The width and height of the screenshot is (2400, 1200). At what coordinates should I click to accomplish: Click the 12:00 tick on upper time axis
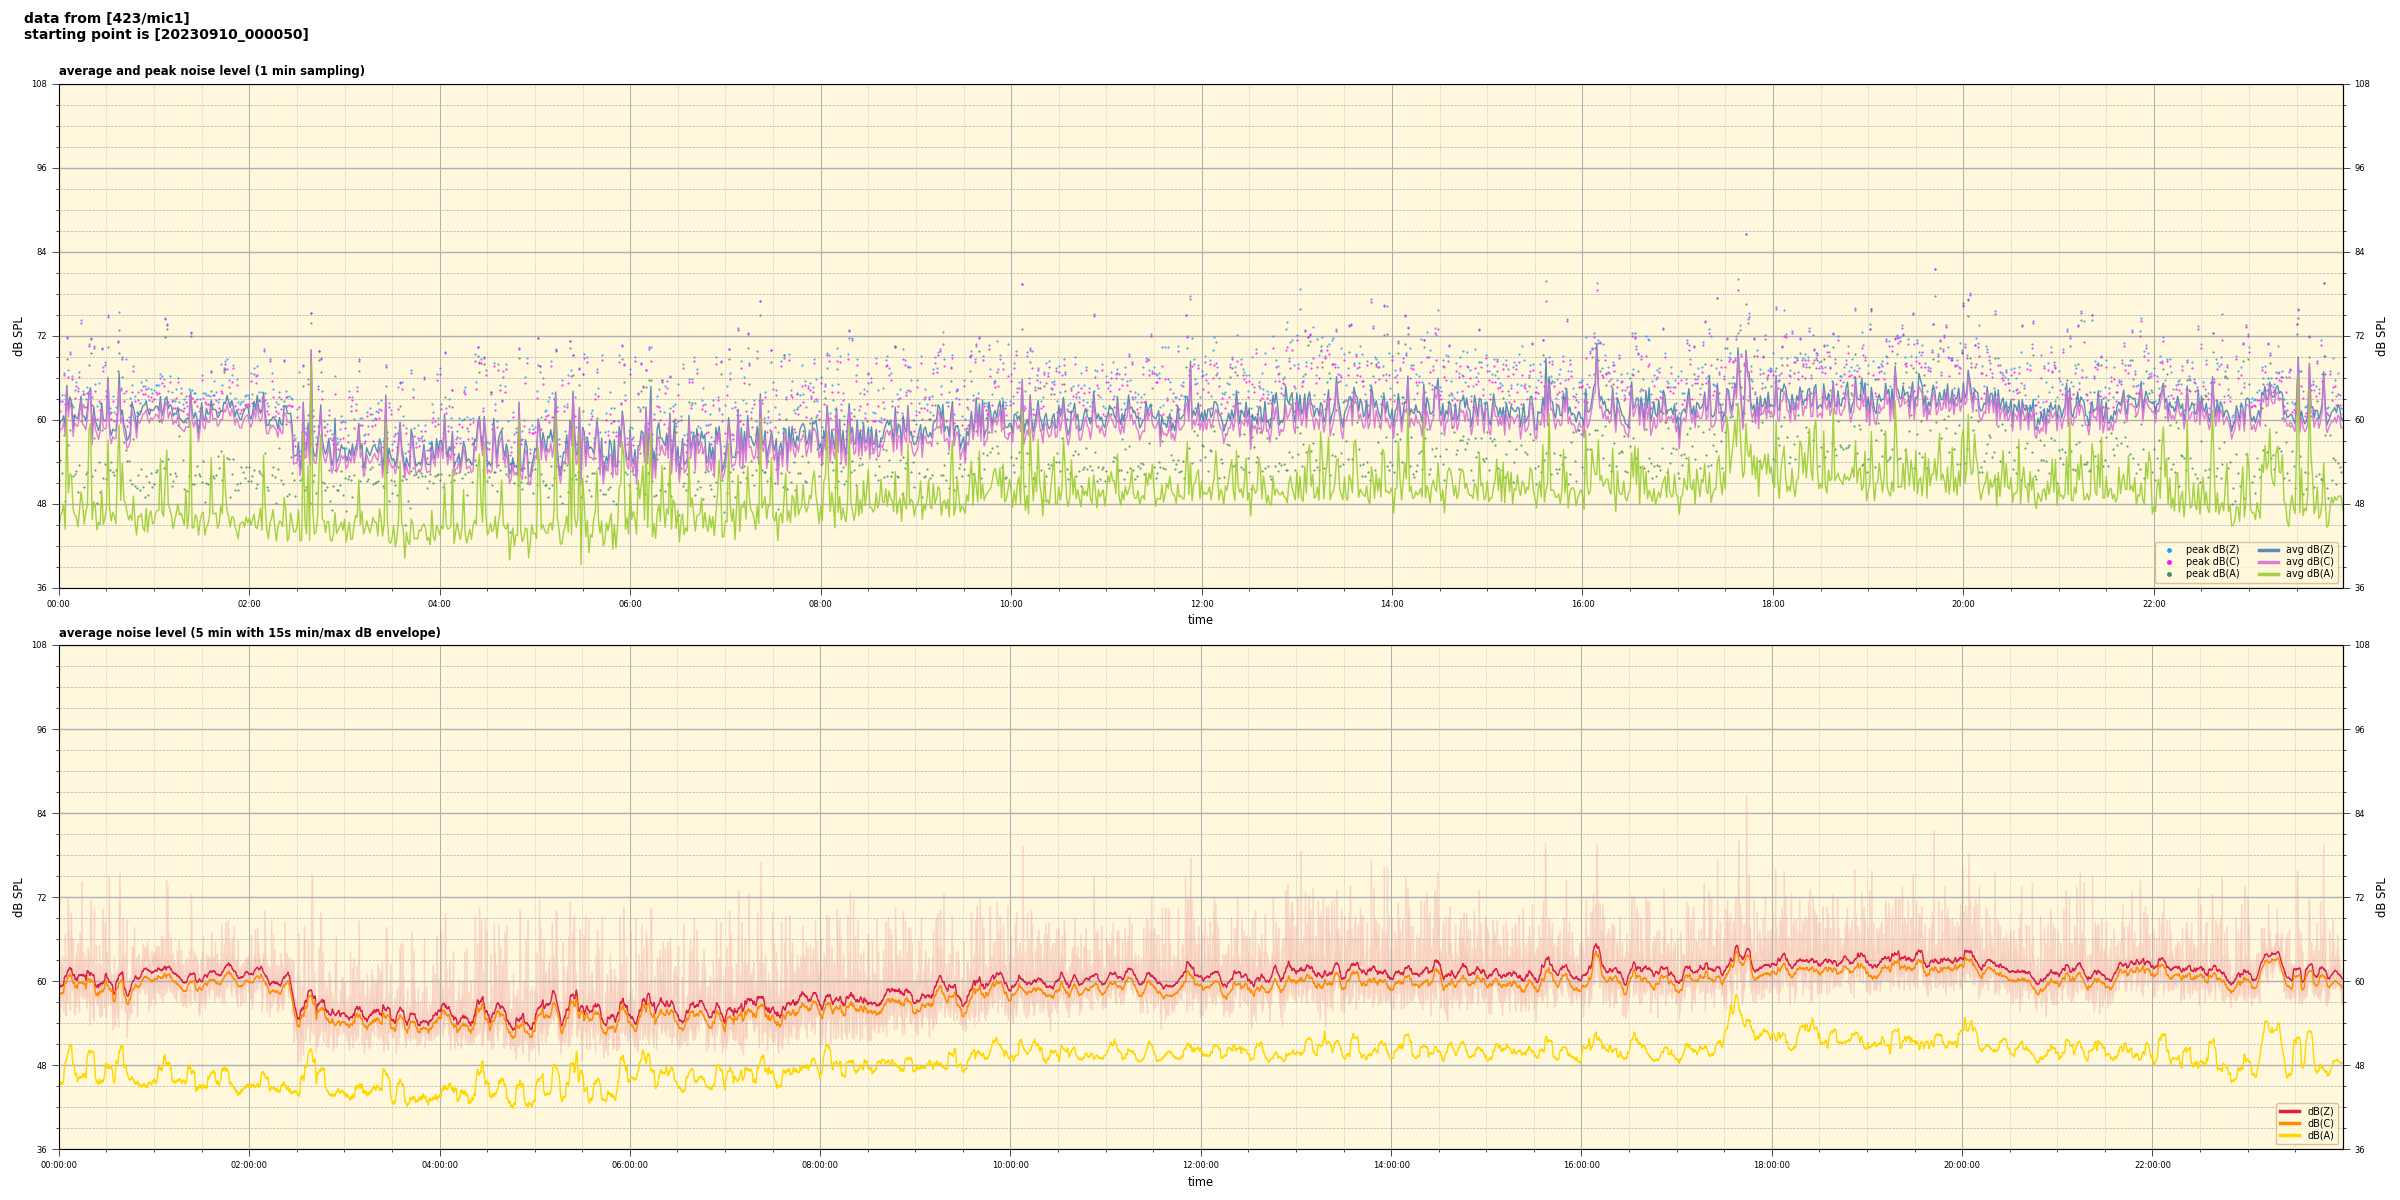(x=1201, y=604)
